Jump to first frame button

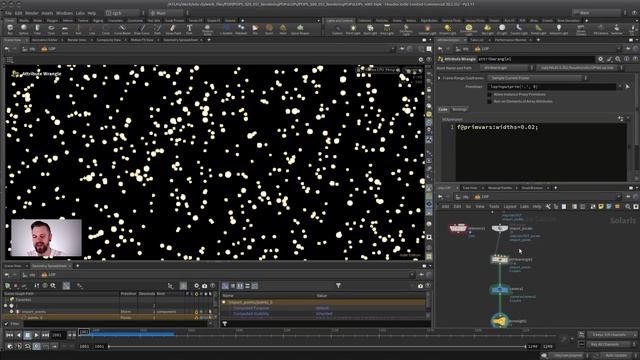pos(9,335)
